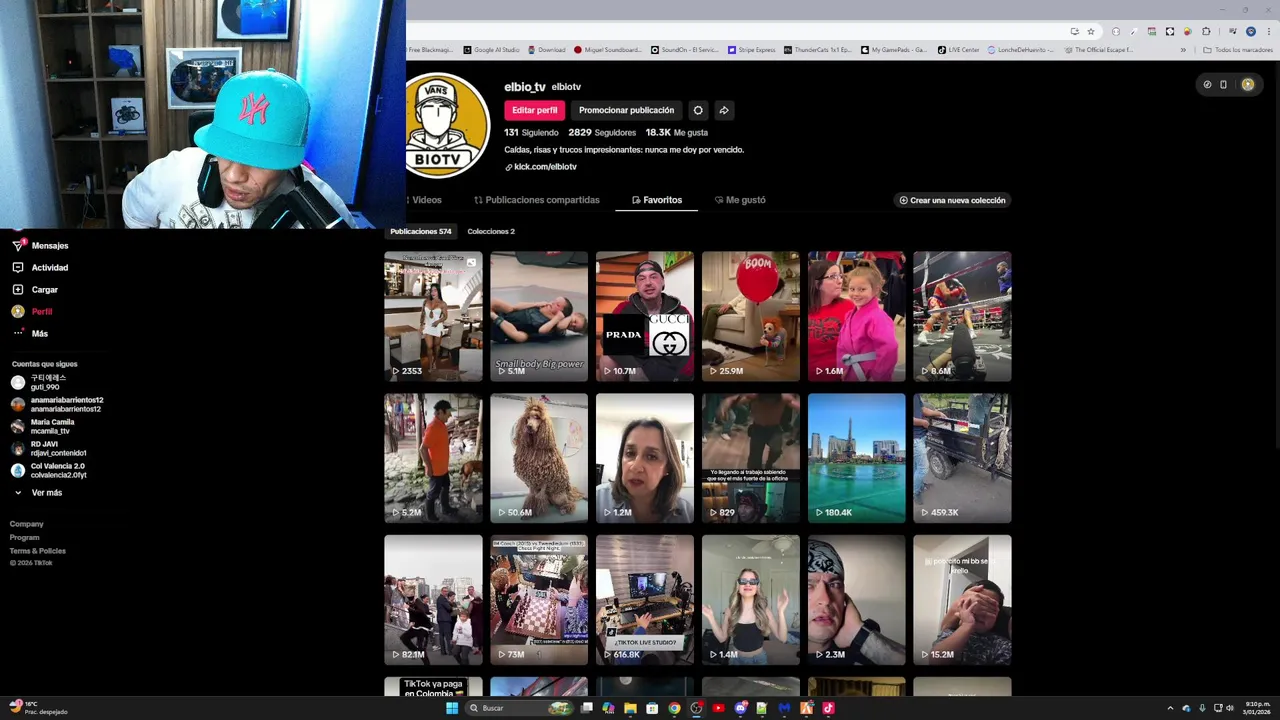1280x720 pixels.
Task: Open the kick.com/elbiotv link
Action: tap(541, 167)
